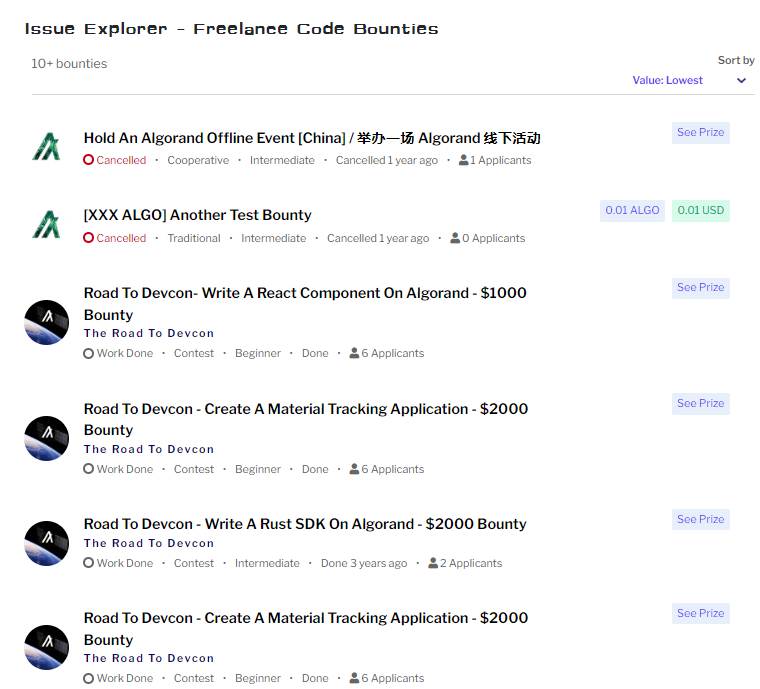Click 'The Road To Devcon' under React Component bounty
This screenshot has width=760, height=689.
point(149,333)
